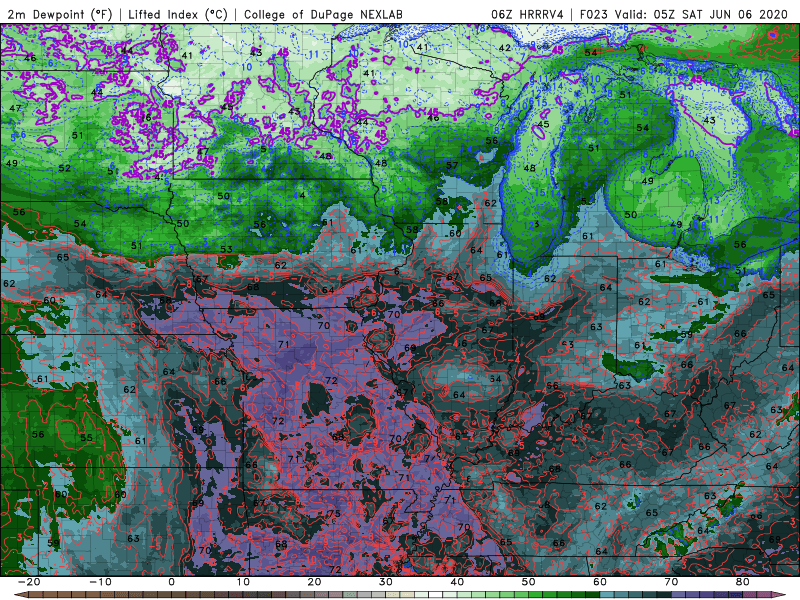Click the dewpoint value 57 on the map
Viewport: 800px width, 600px height.
(452, 165)
